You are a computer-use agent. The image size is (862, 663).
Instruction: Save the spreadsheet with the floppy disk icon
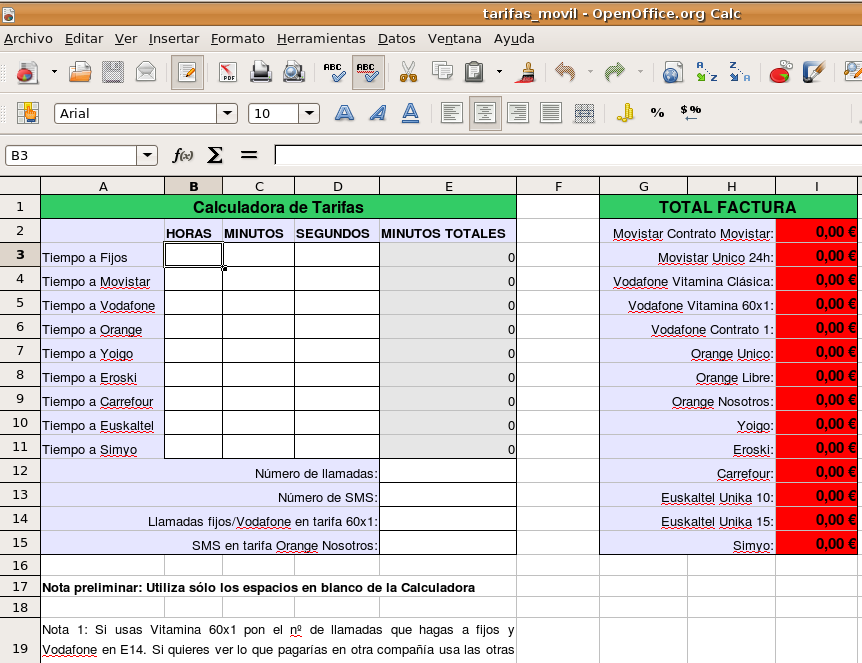pyautogui.click(x=113, y=72)
